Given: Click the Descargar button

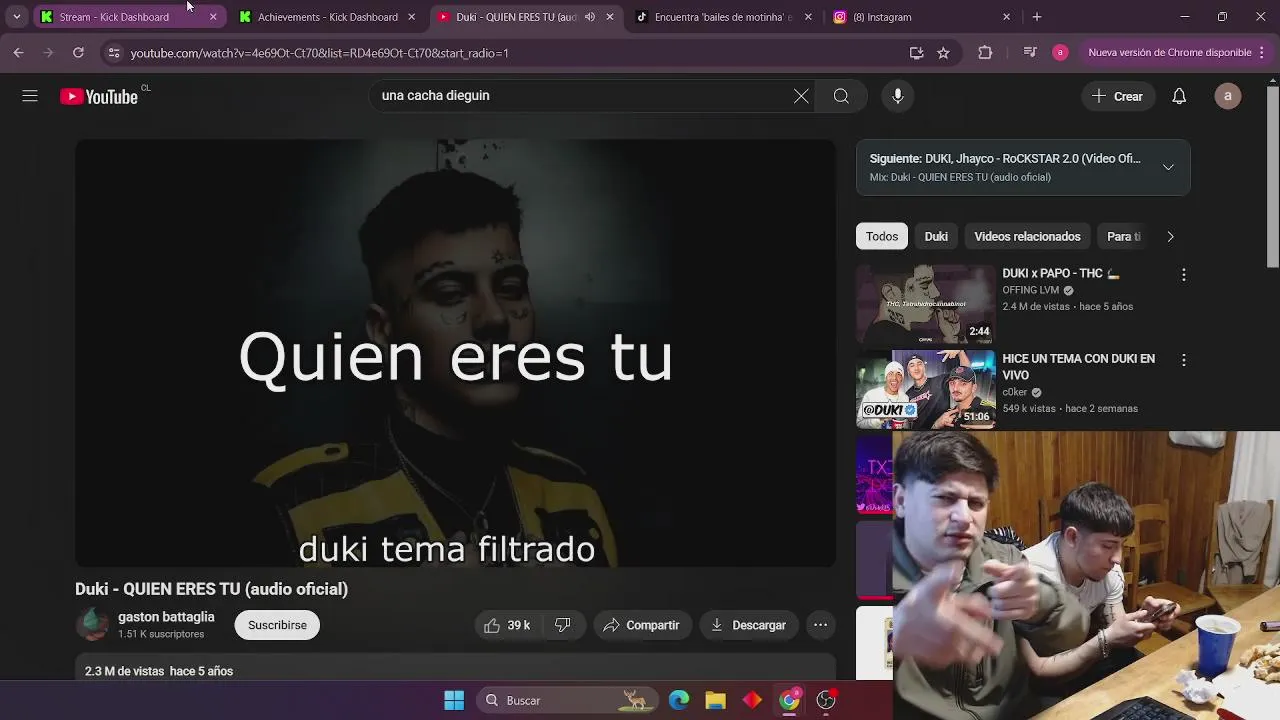Looking at the screenshot, I should tap(749, 625).
